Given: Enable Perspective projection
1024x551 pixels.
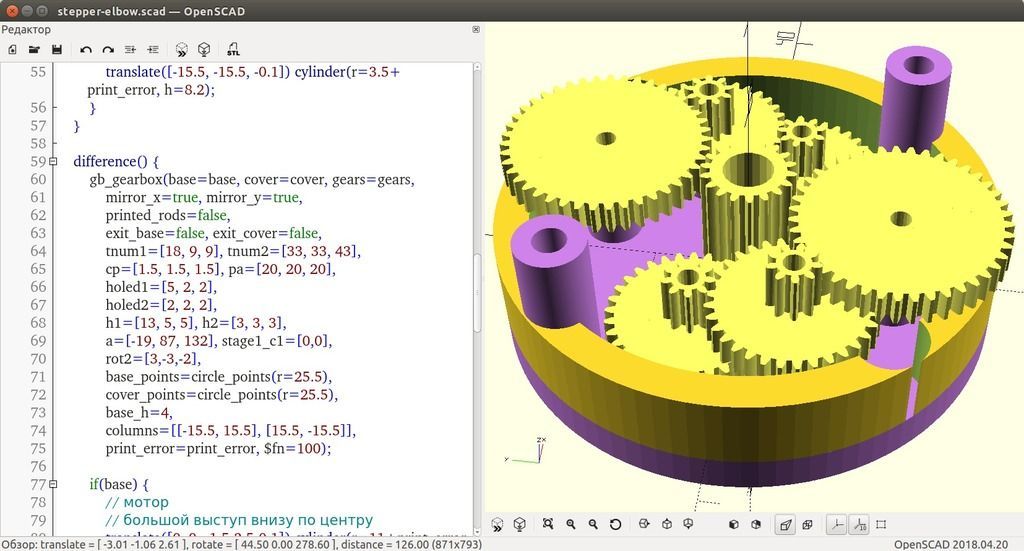Looking at the screenshot, I should click(785, 524).
